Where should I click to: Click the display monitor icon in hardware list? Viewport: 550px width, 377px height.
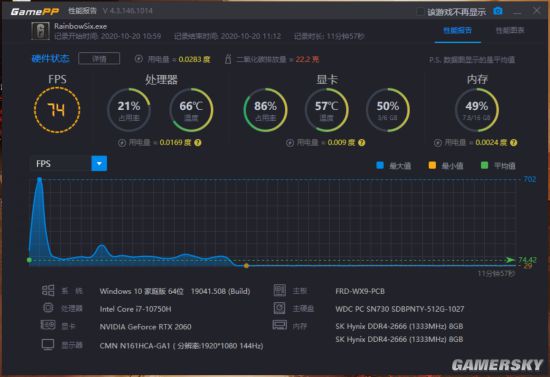[x=48, y=345]
